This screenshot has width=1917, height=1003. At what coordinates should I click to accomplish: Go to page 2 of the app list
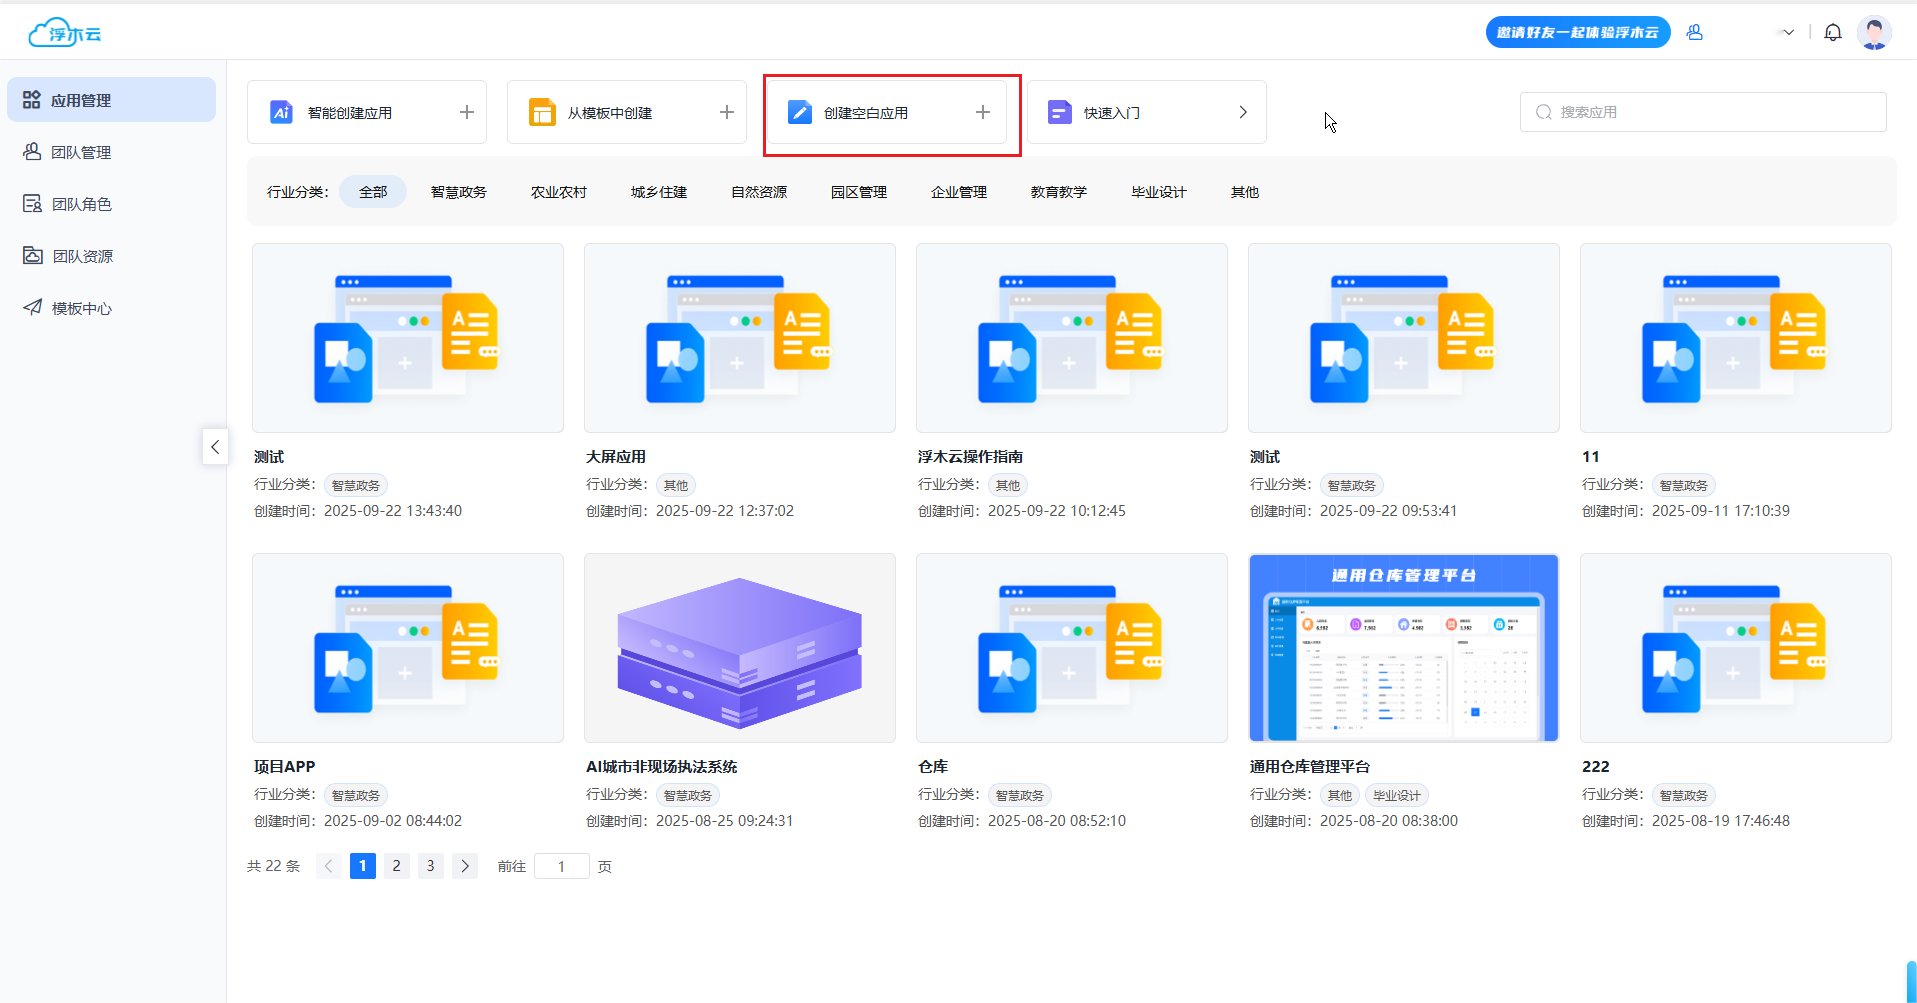point(397,866)
